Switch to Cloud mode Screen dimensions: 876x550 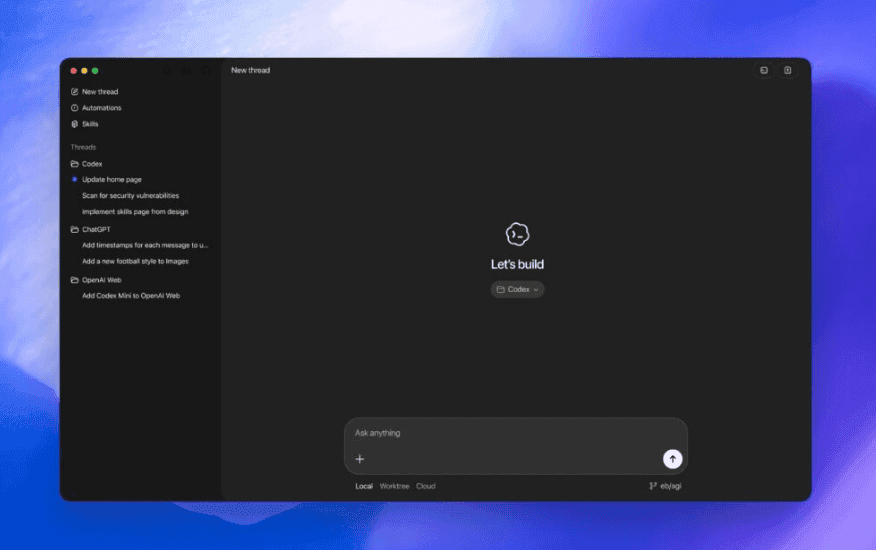426,486
